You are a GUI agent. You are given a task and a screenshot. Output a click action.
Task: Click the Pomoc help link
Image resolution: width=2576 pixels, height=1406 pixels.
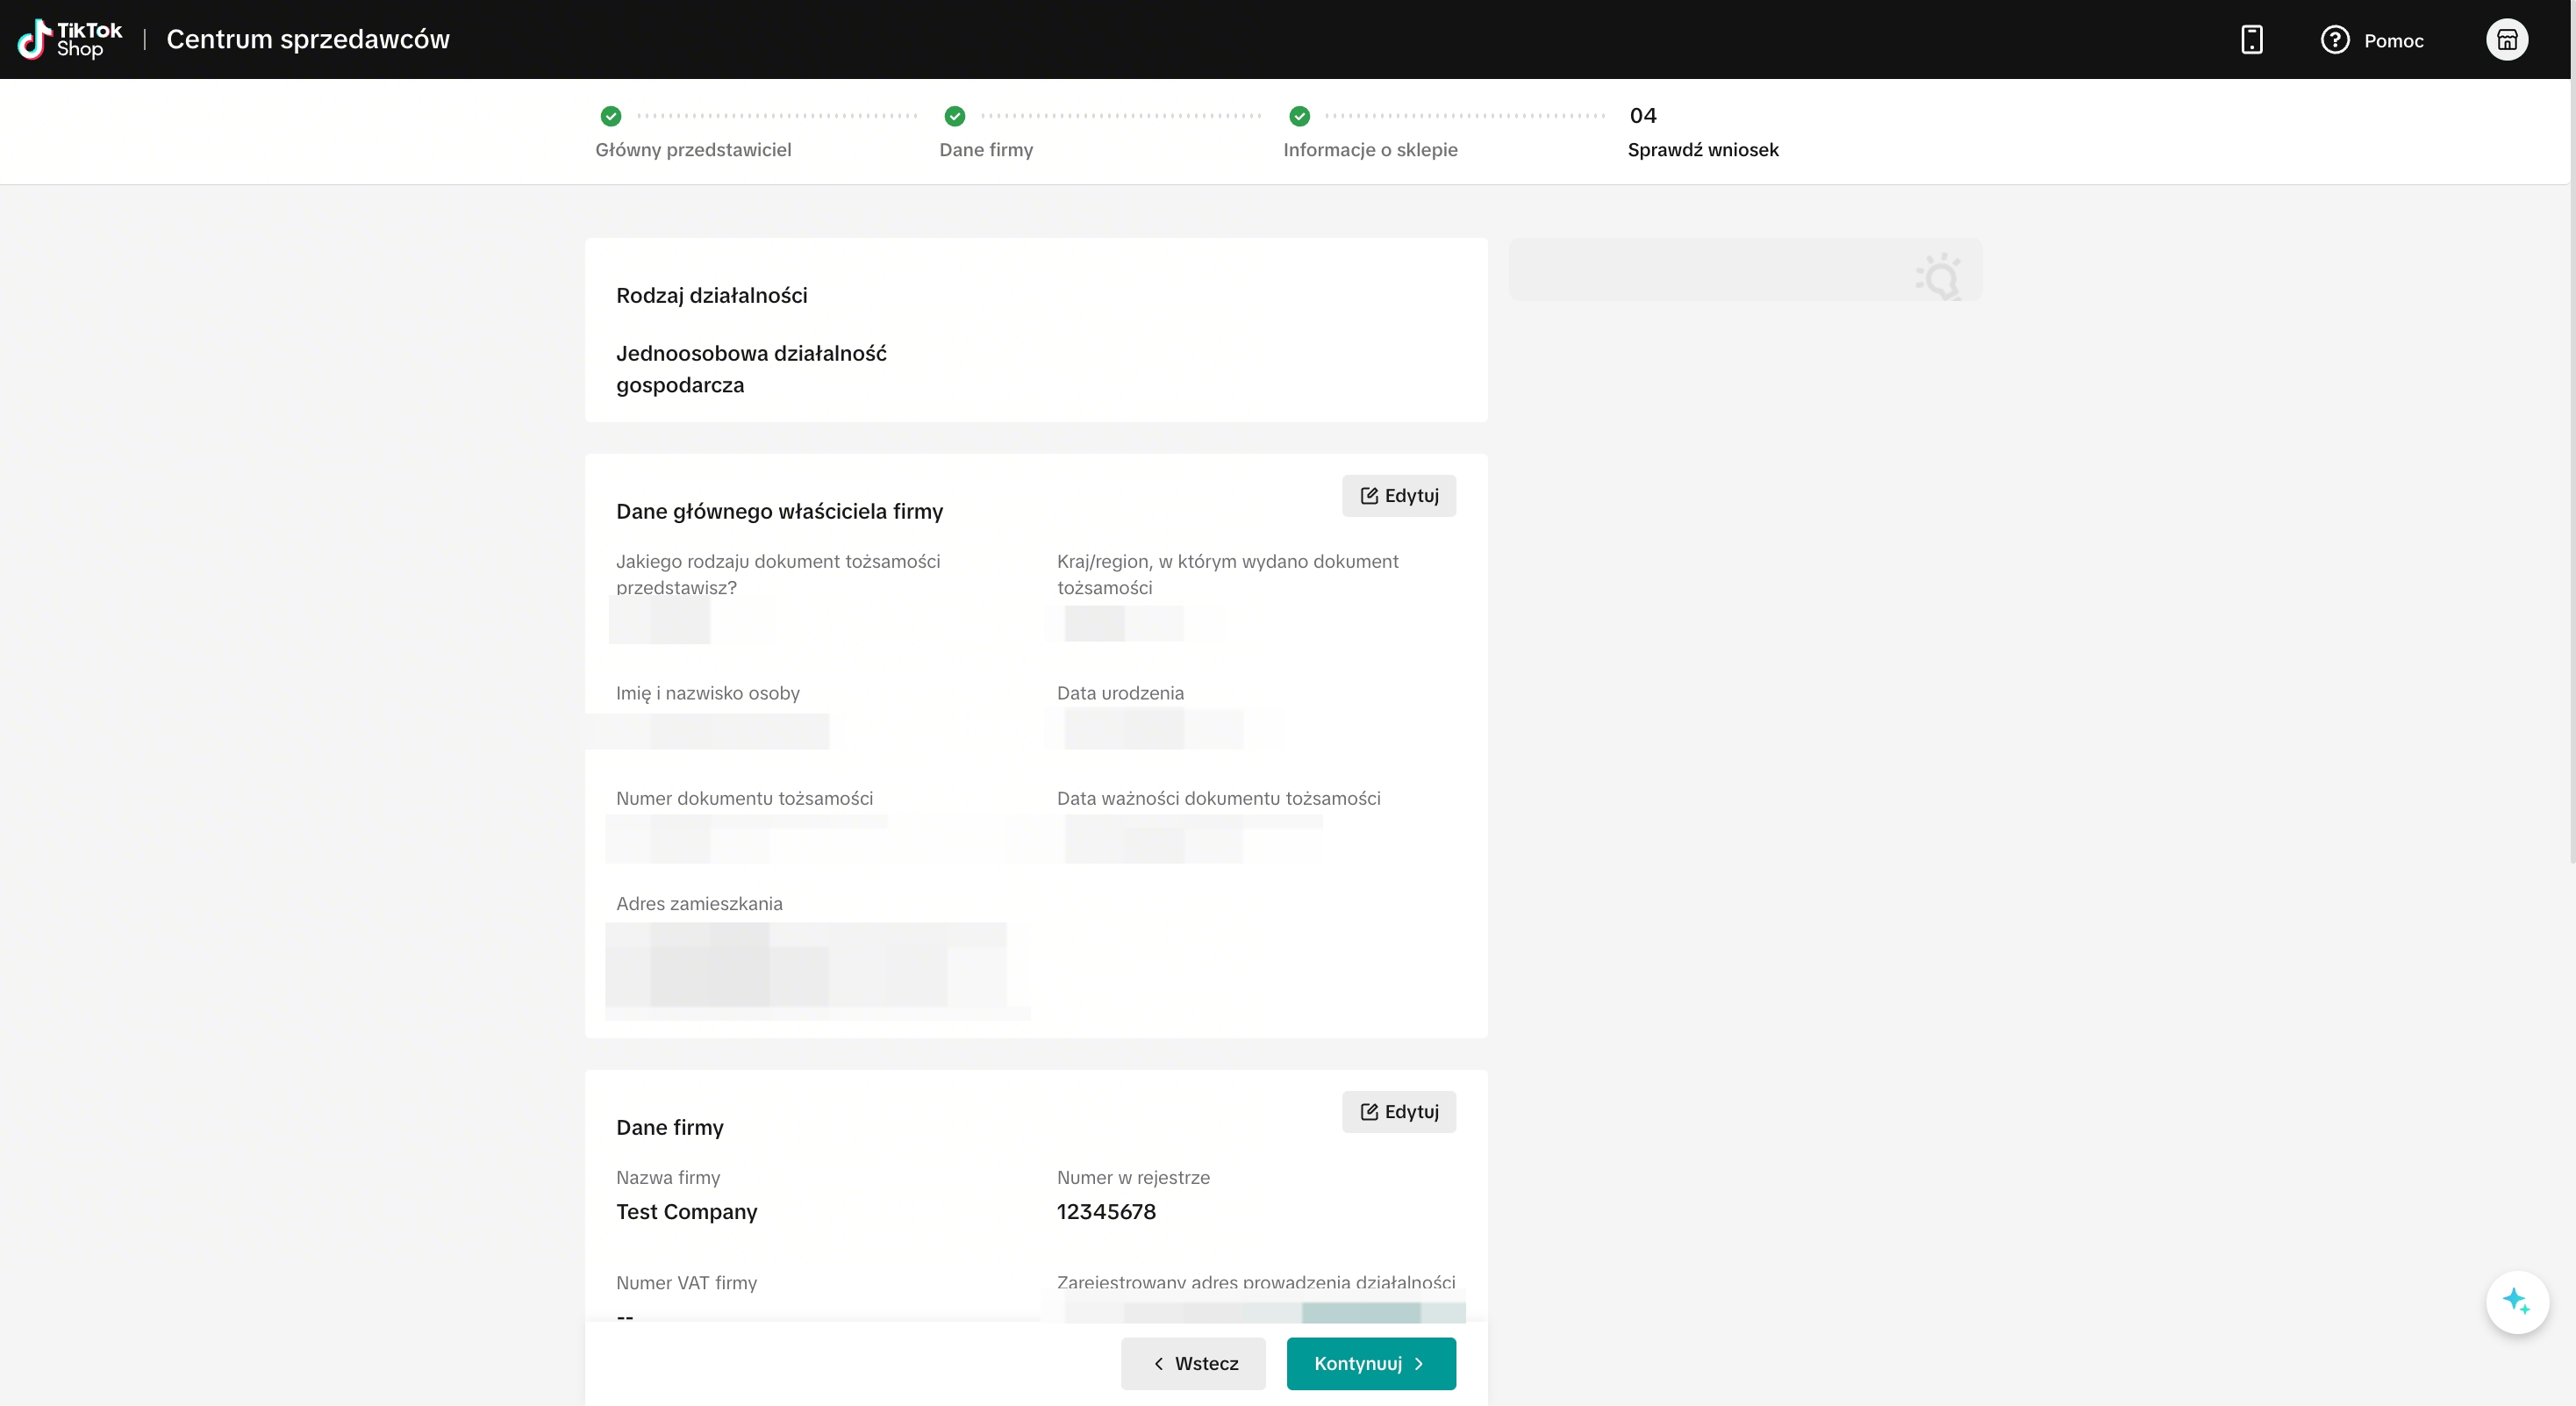2393,41
